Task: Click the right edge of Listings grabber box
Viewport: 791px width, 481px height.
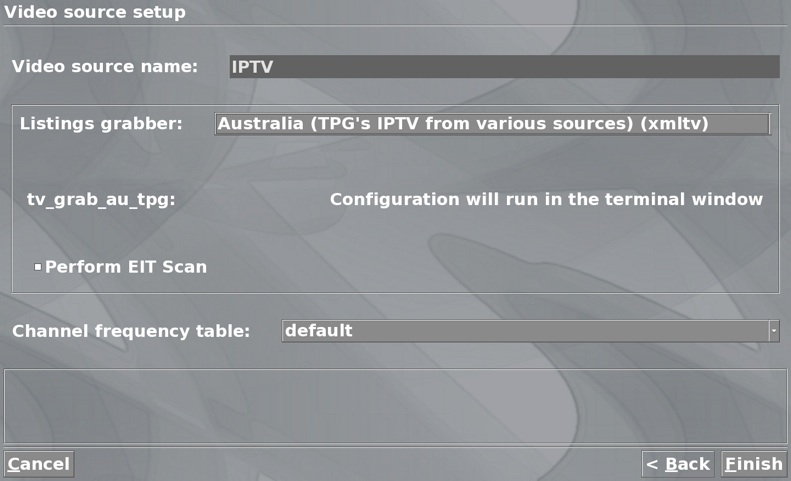Action: tap(769, 124)
